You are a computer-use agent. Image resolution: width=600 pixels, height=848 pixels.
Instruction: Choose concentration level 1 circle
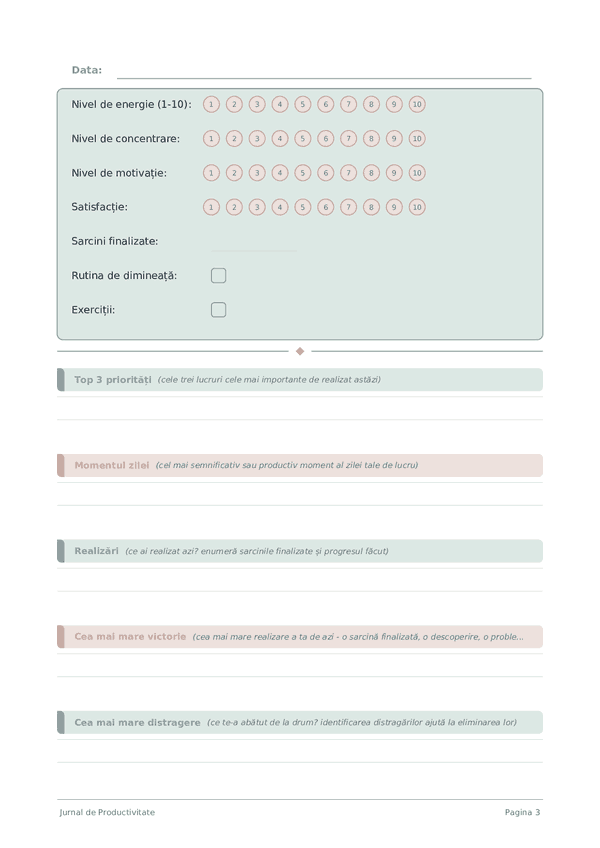point(211,138)
